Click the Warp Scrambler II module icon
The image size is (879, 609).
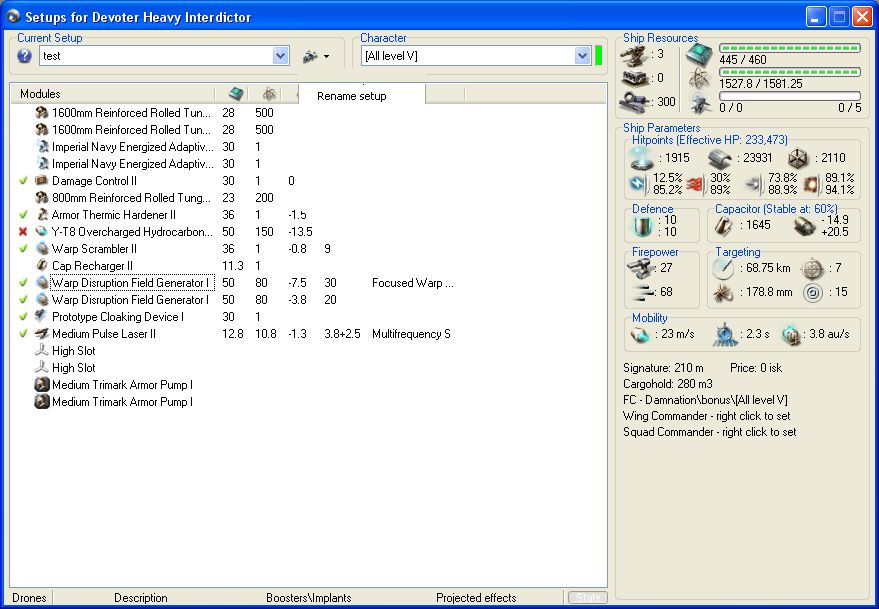point(42,248)
